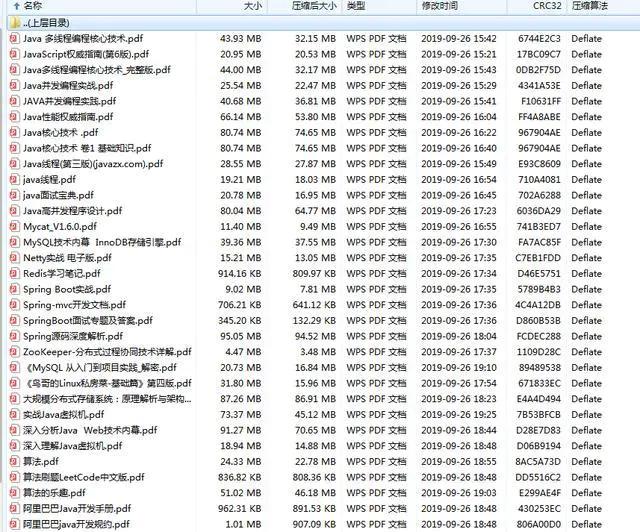Click compressed size value 86.91 MB

coord(316,399)
